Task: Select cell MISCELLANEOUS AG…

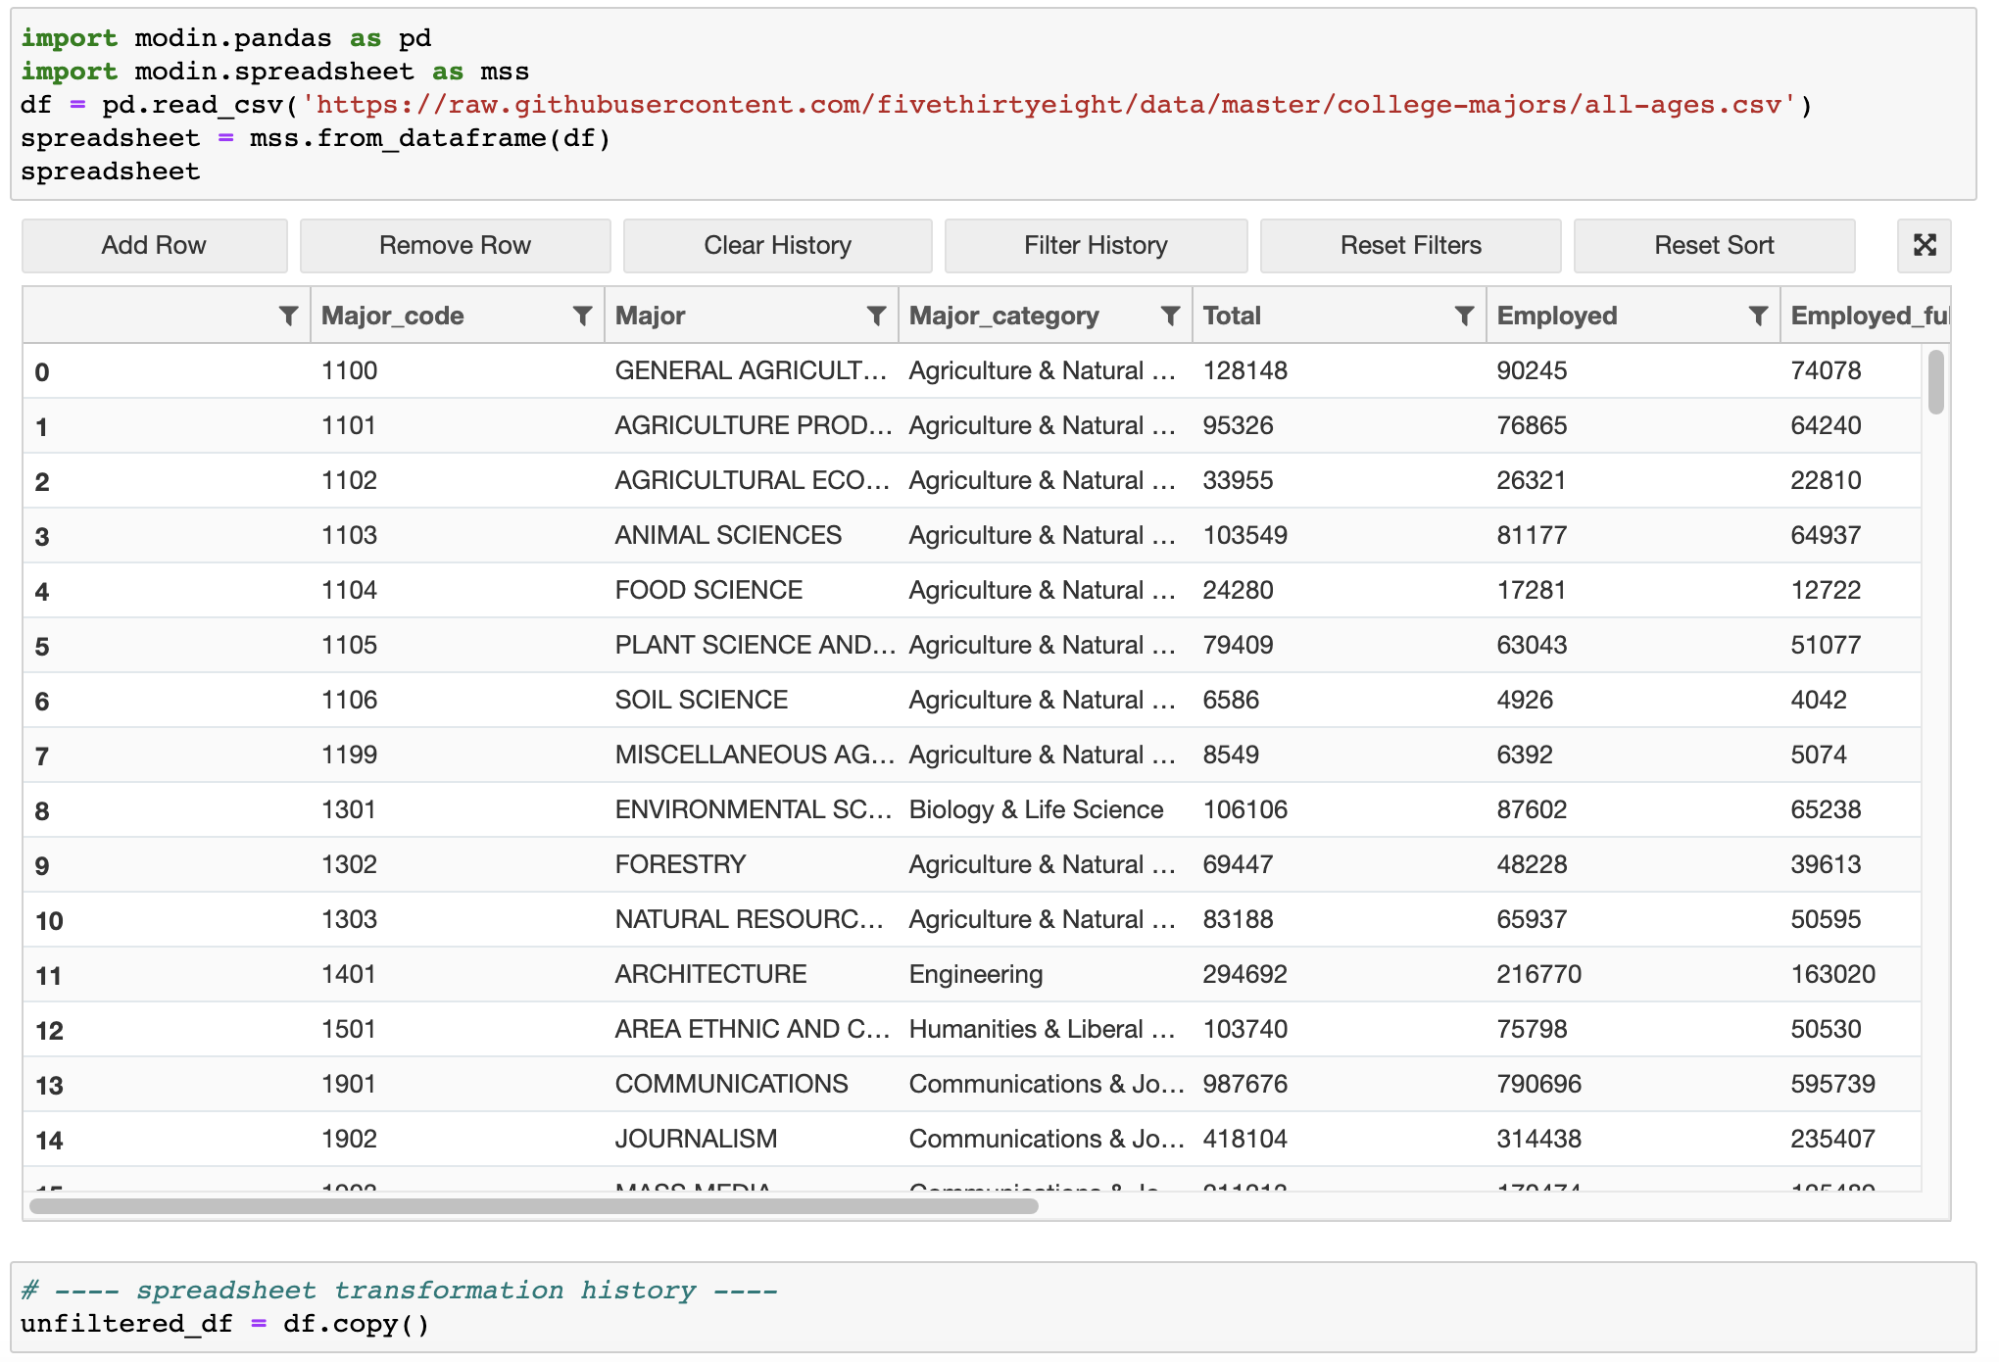Action: (x=751, y=755)
